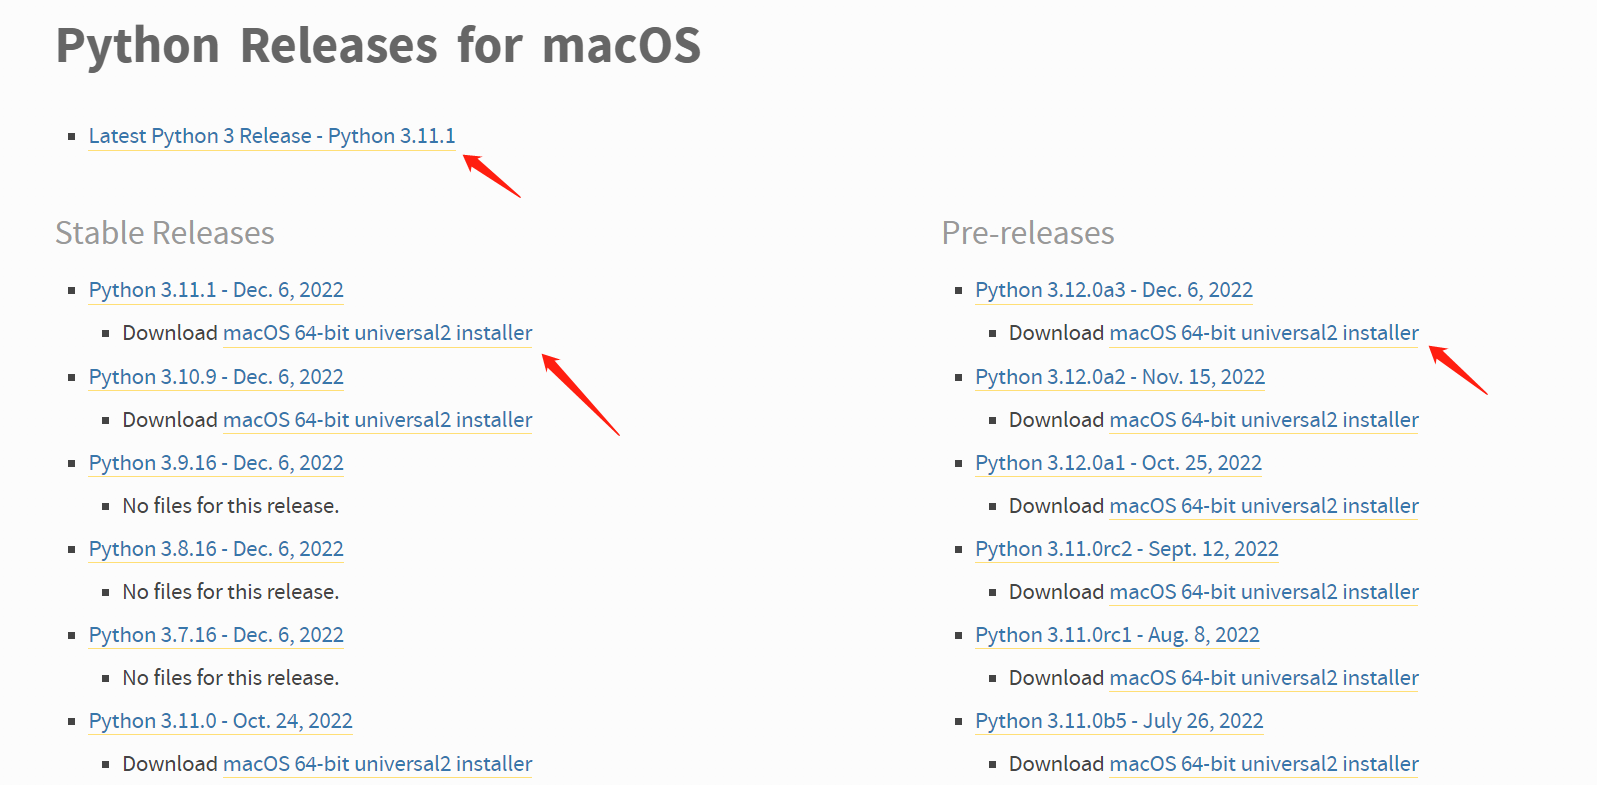The width and height of the screenshot is (1597, 785).
Task: Click the Python 3.11.0b5 release link
Action: [x=1118, y=721]
